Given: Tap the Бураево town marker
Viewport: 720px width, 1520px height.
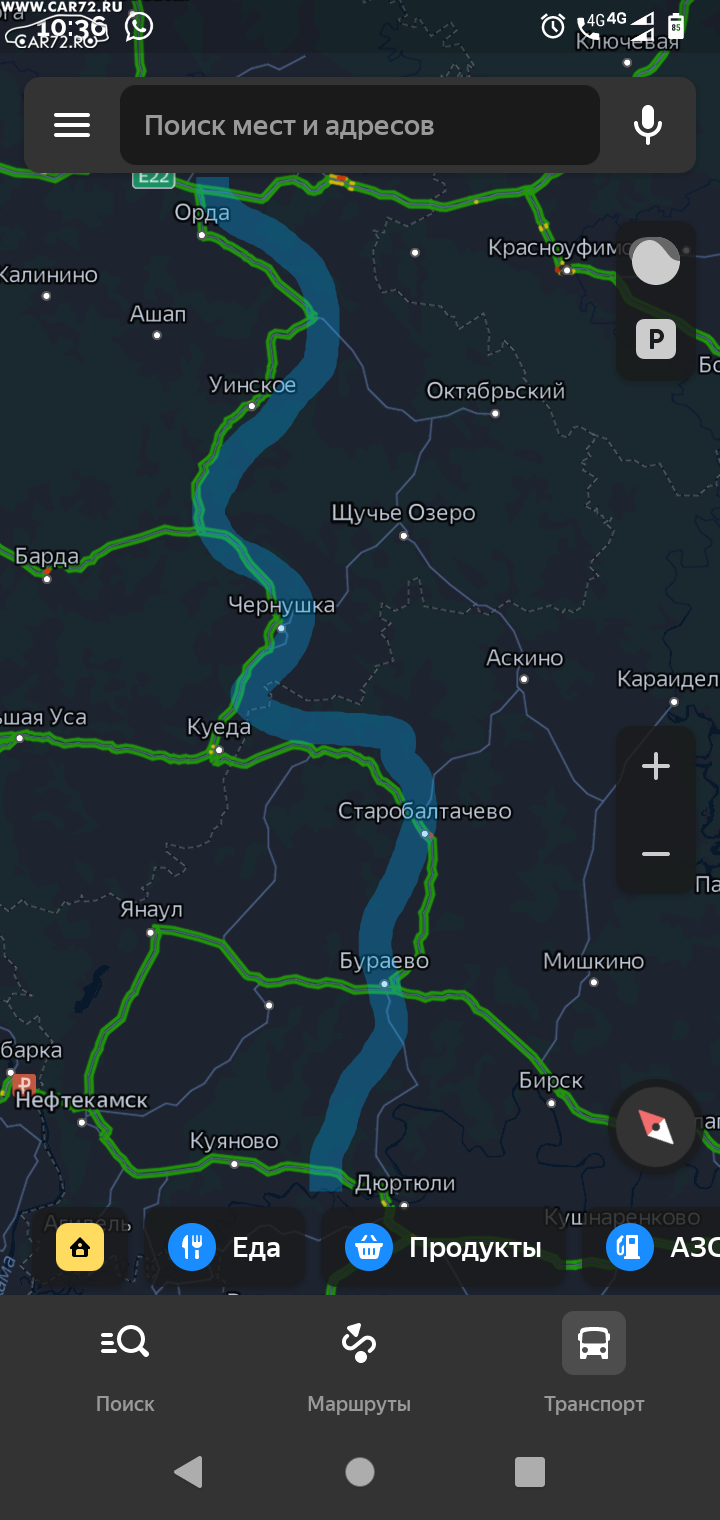Looking at the screenshot, I should 384,984.
